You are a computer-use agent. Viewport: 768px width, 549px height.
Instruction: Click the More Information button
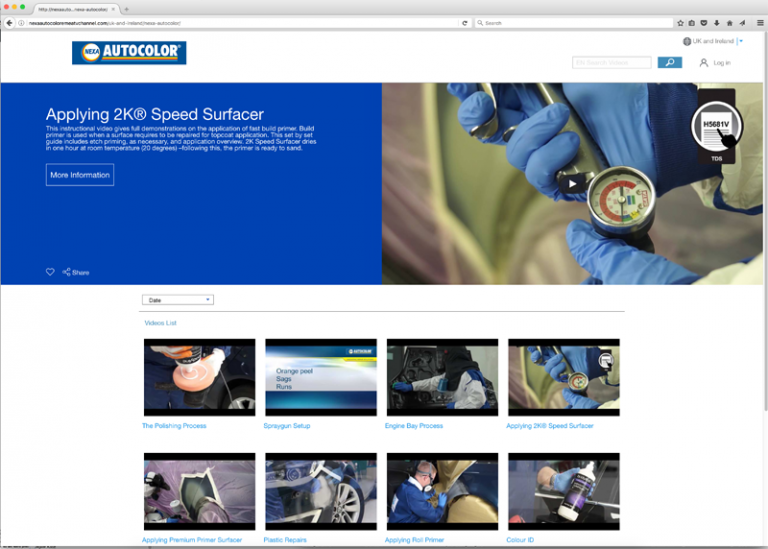coord(80,175)
